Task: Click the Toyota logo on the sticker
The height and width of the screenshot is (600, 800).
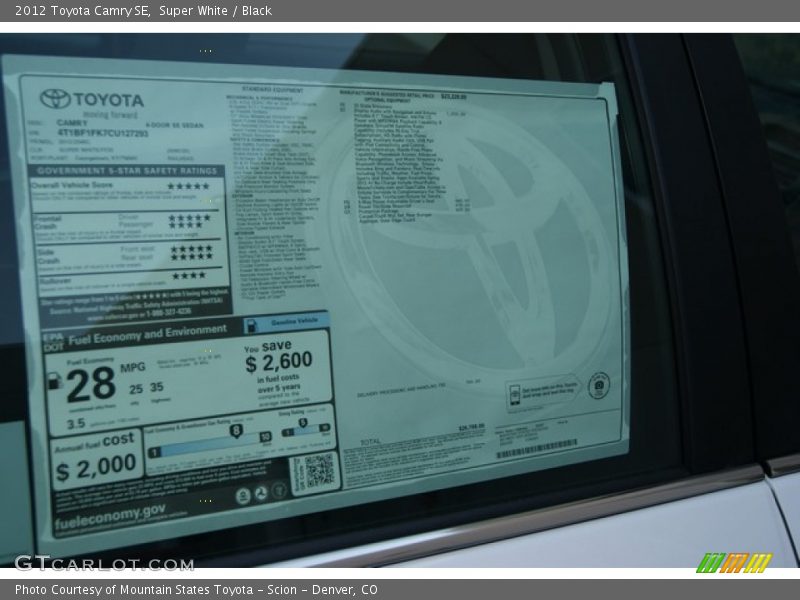Action: click(x=56, y=98)
